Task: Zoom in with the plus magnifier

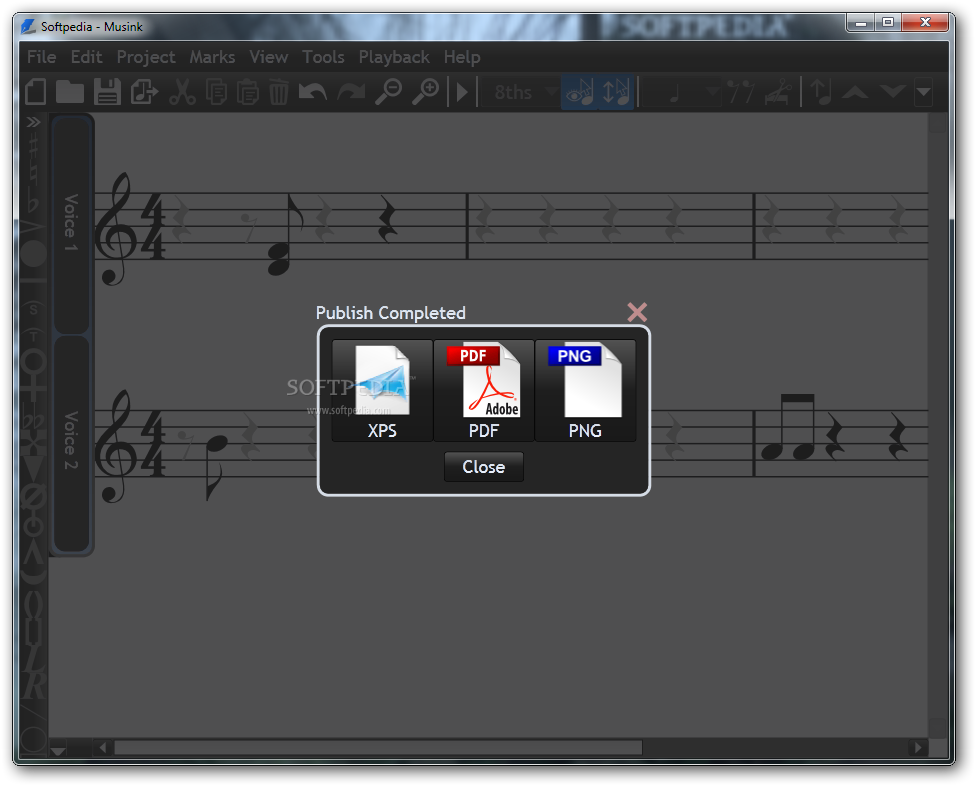Action: (x=426, y=92)
